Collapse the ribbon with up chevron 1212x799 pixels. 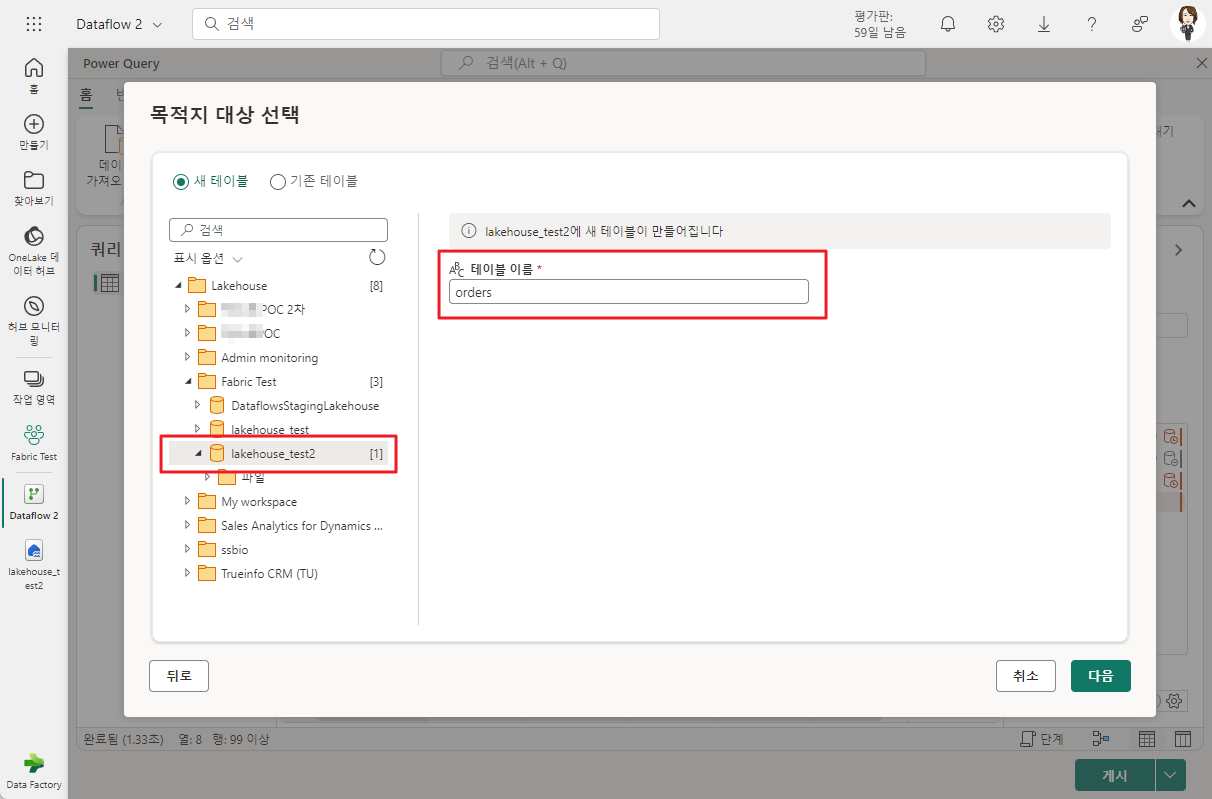[x=1189, y=203]
